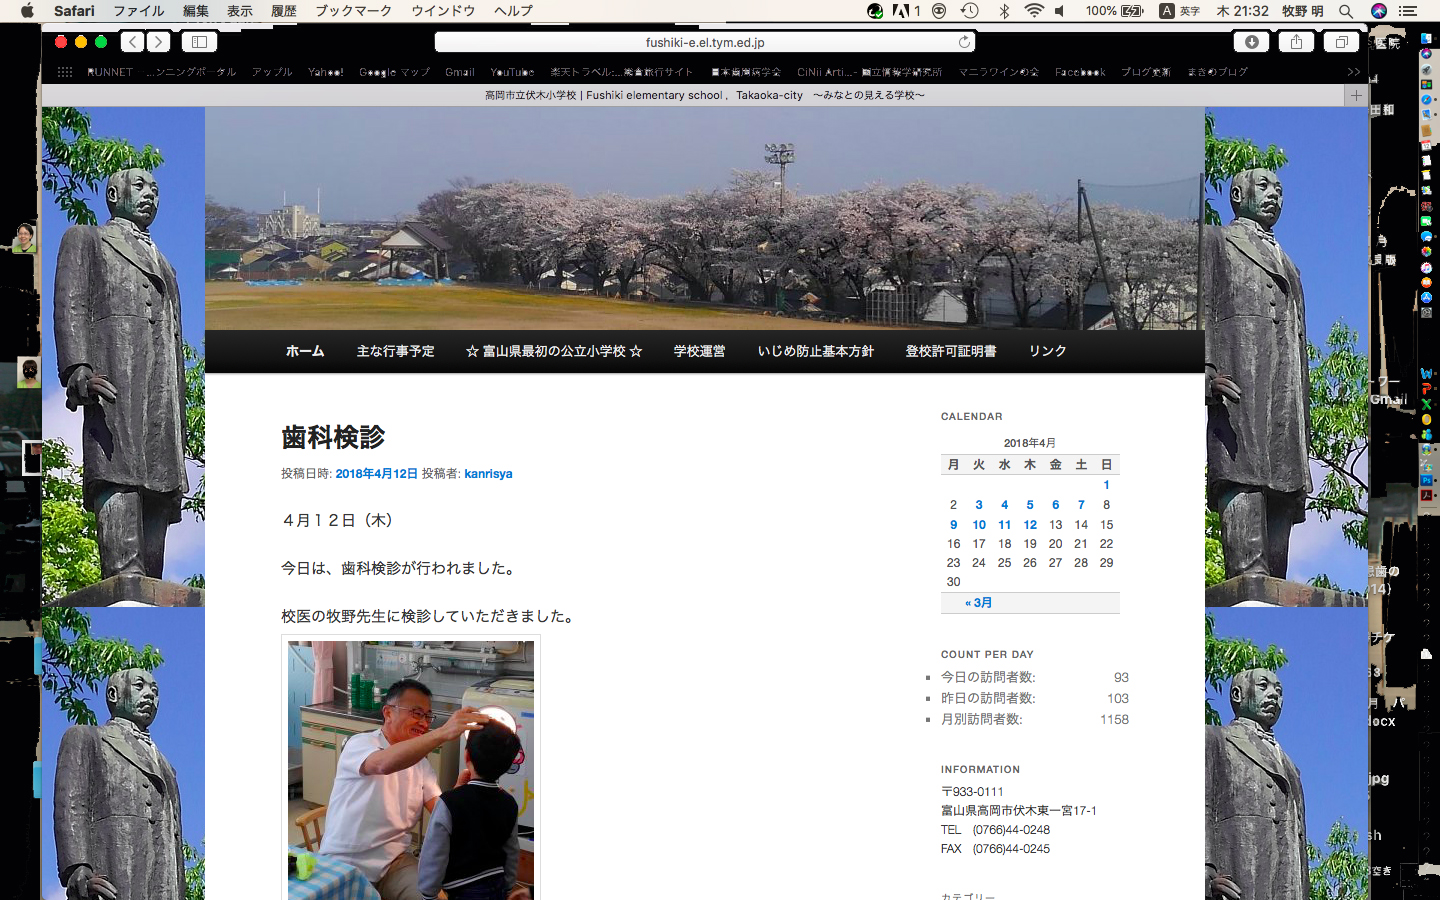The image size is (1440, 900).
Task: Open the bookmarks grid (Top Sites) icon
Action: click(65, 72)
